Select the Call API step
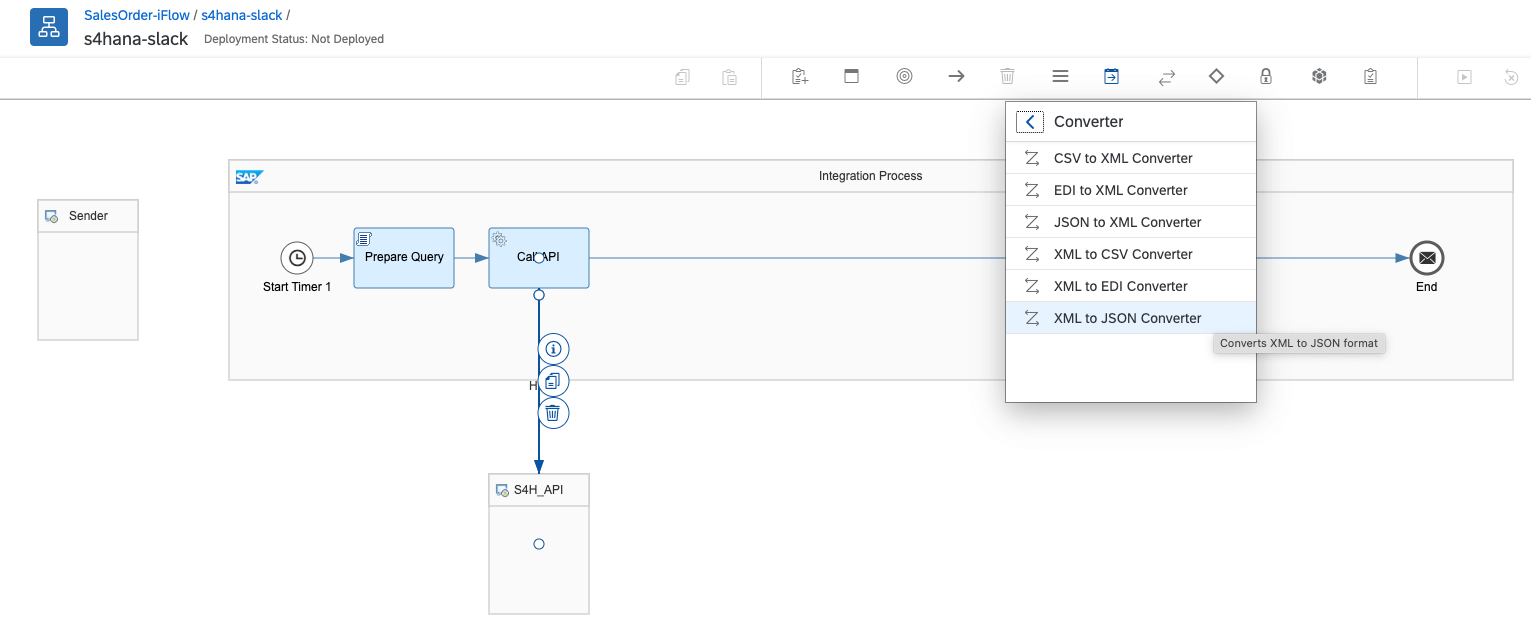Image resolution: width=1531 pixels, height=626 pixels. pos(539,258)
